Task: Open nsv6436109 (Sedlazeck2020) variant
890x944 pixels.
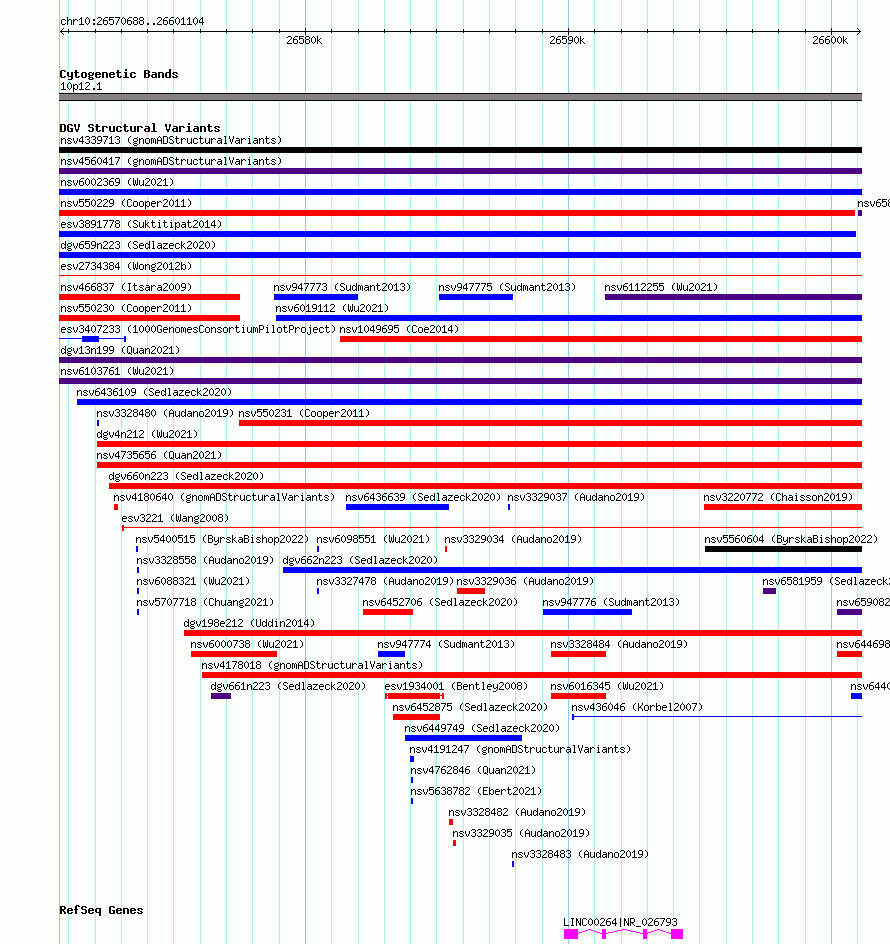Action: (154, 393)
